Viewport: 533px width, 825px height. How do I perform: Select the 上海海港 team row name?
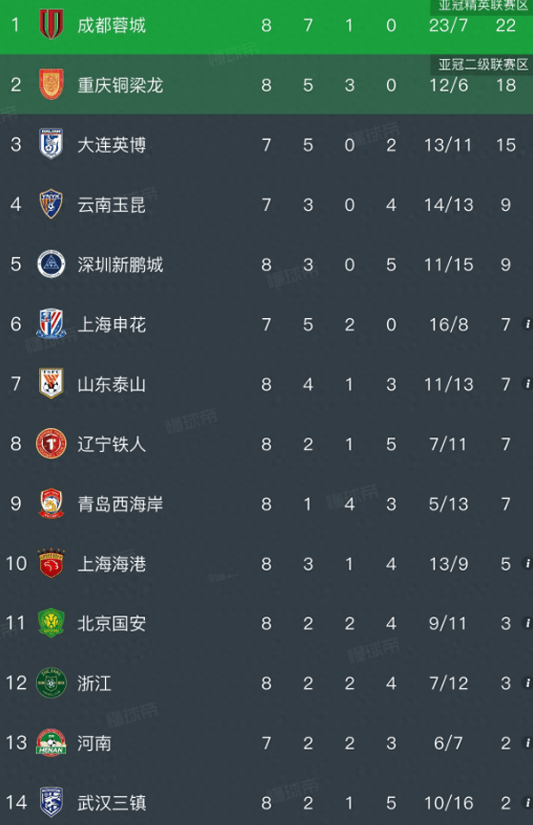pyautogui.click(x=112, y=564)
